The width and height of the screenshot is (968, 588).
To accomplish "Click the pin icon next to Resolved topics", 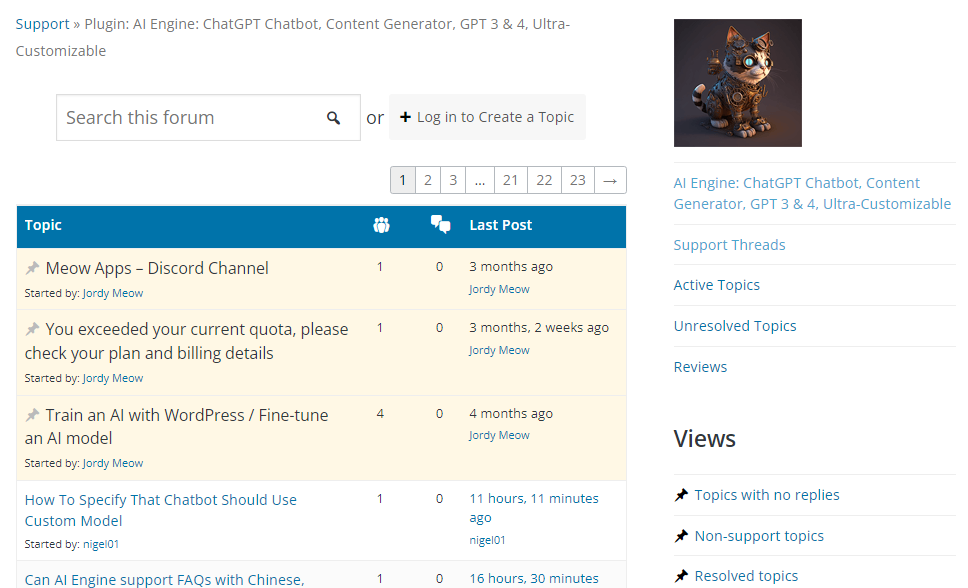I will (681, 576).
